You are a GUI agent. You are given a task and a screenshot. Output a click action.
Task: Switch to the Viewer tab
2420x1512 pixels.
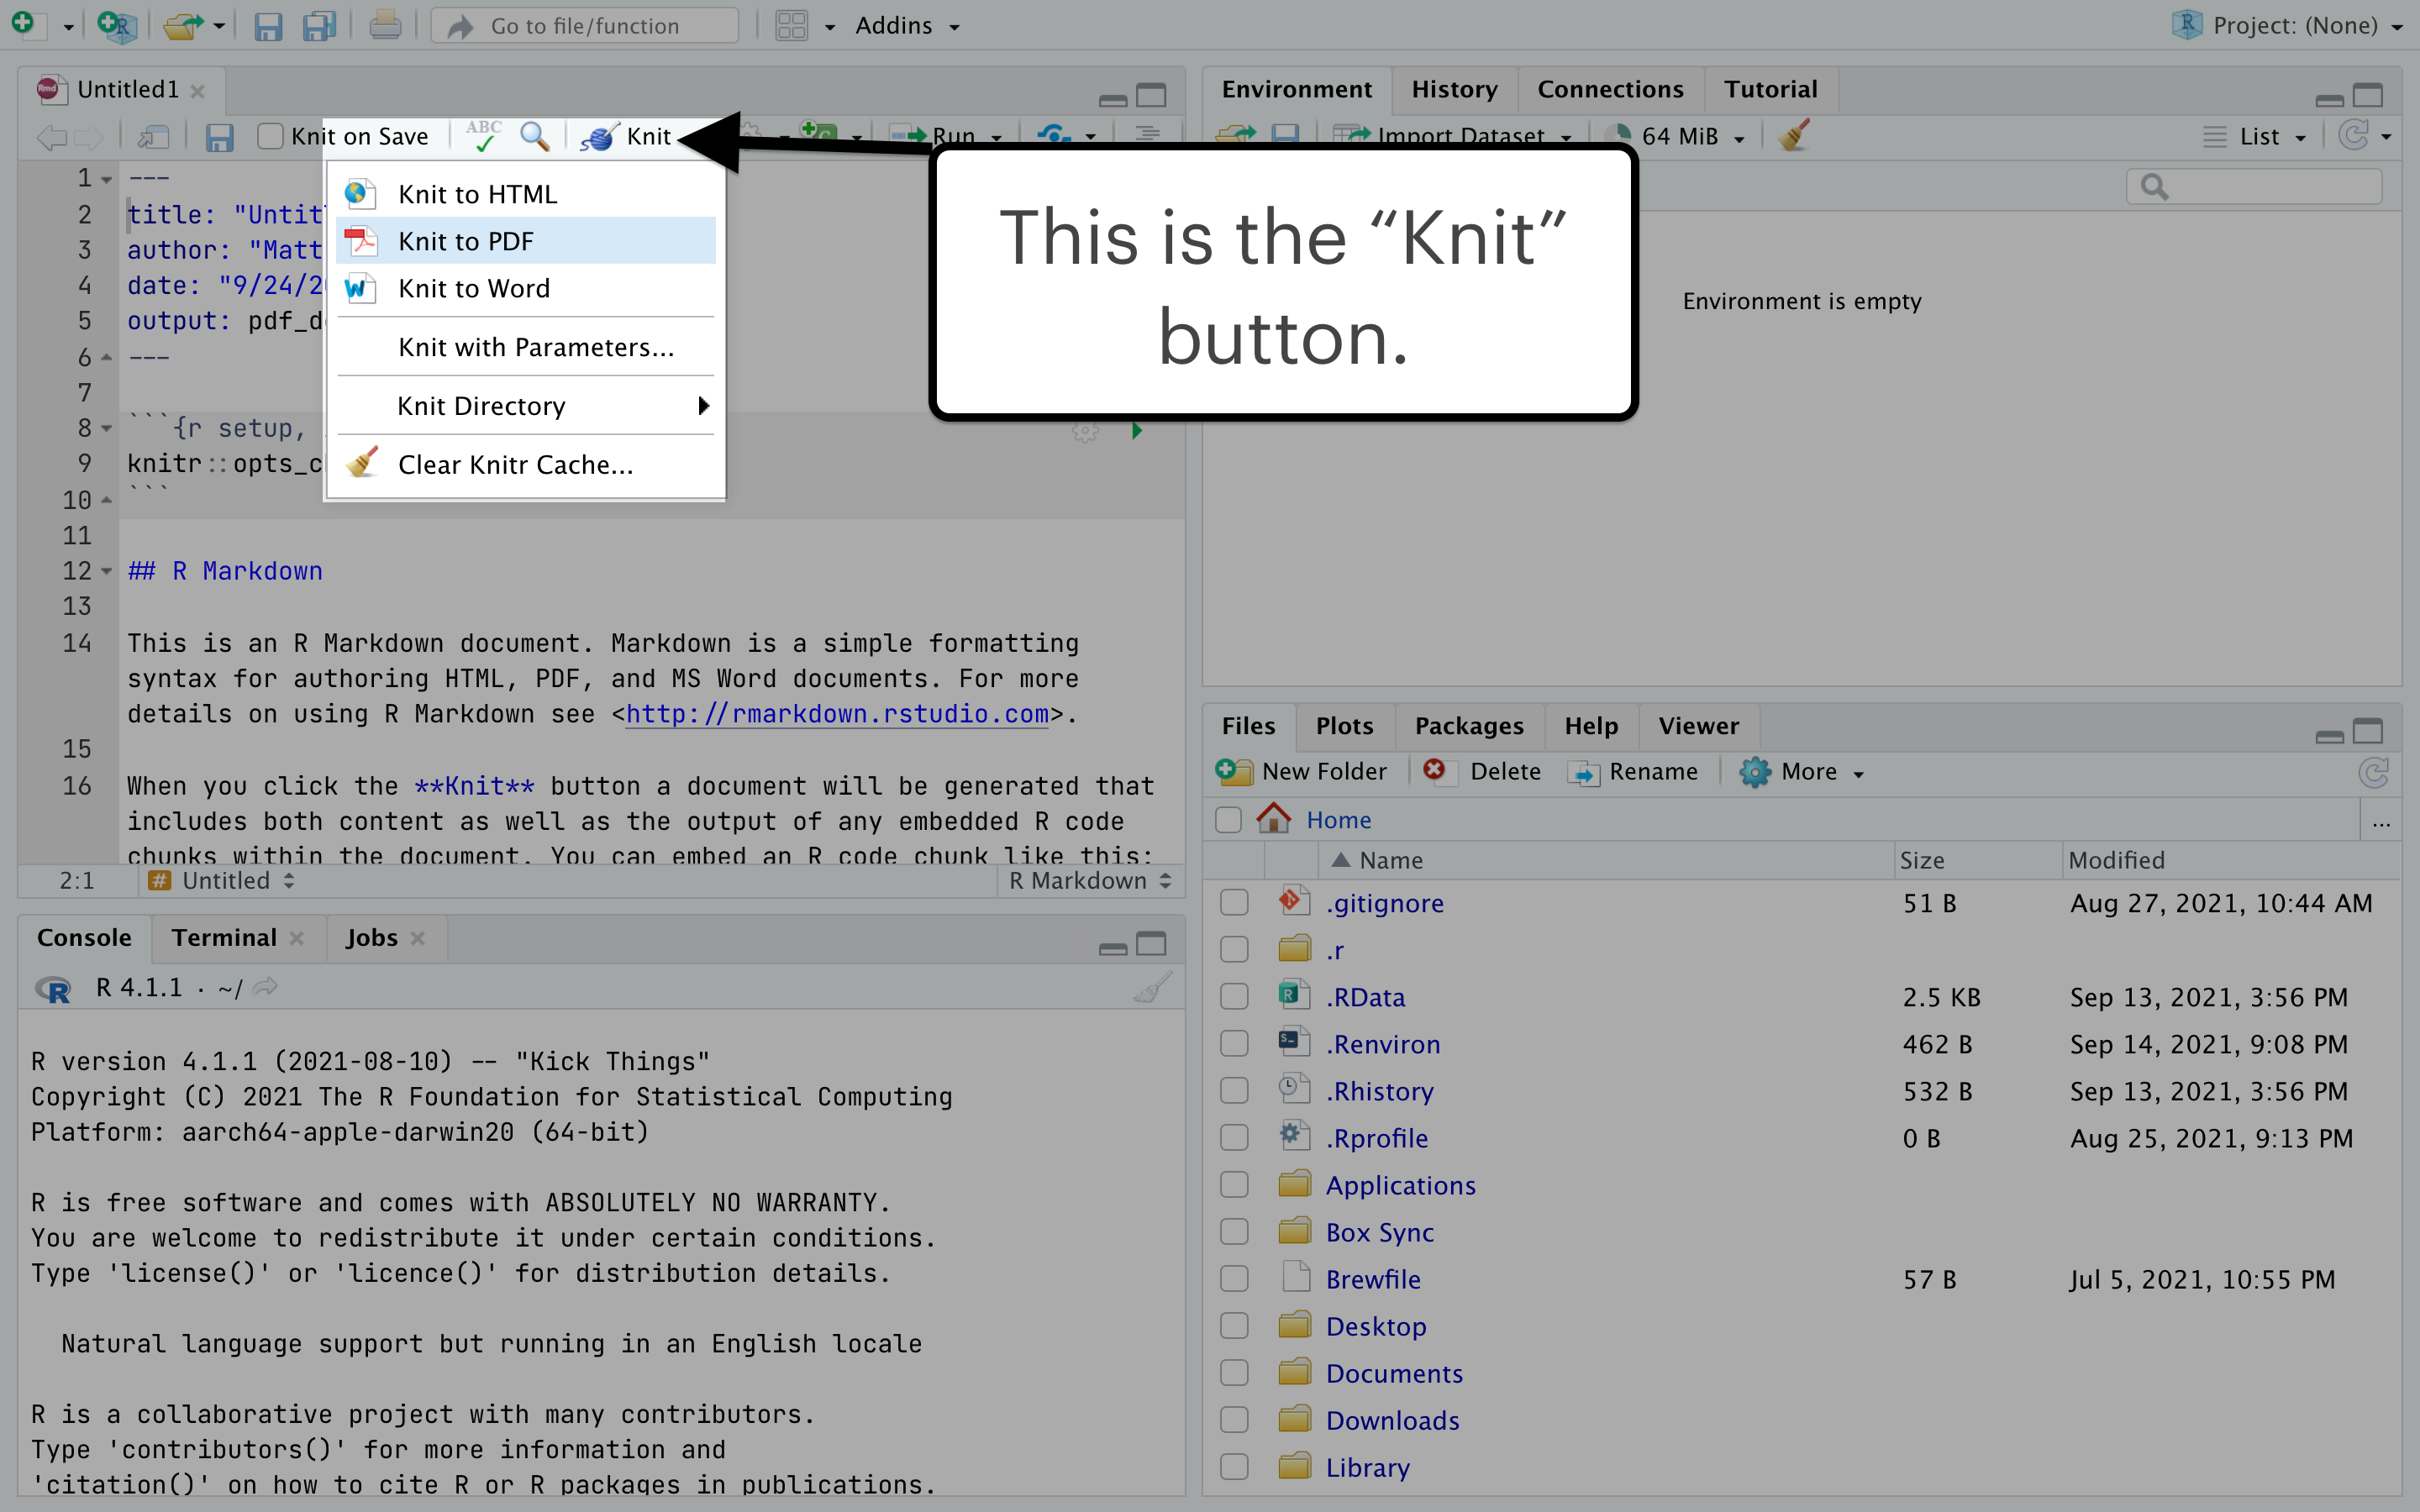1698,726
